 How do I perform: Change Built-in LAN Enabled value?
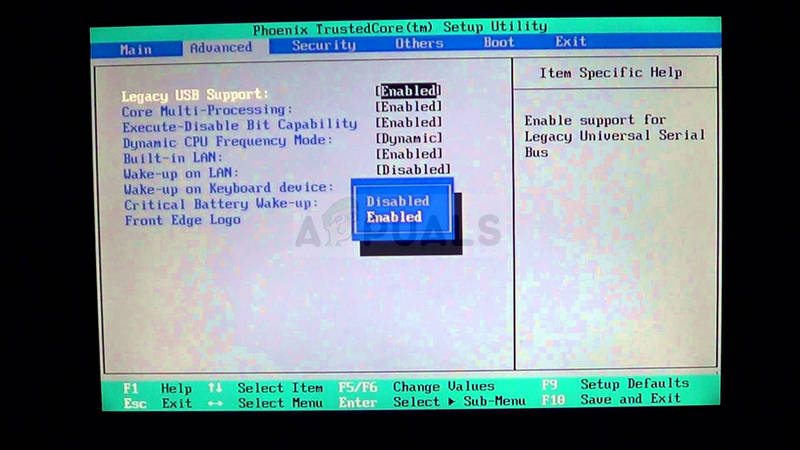(409, 154)
